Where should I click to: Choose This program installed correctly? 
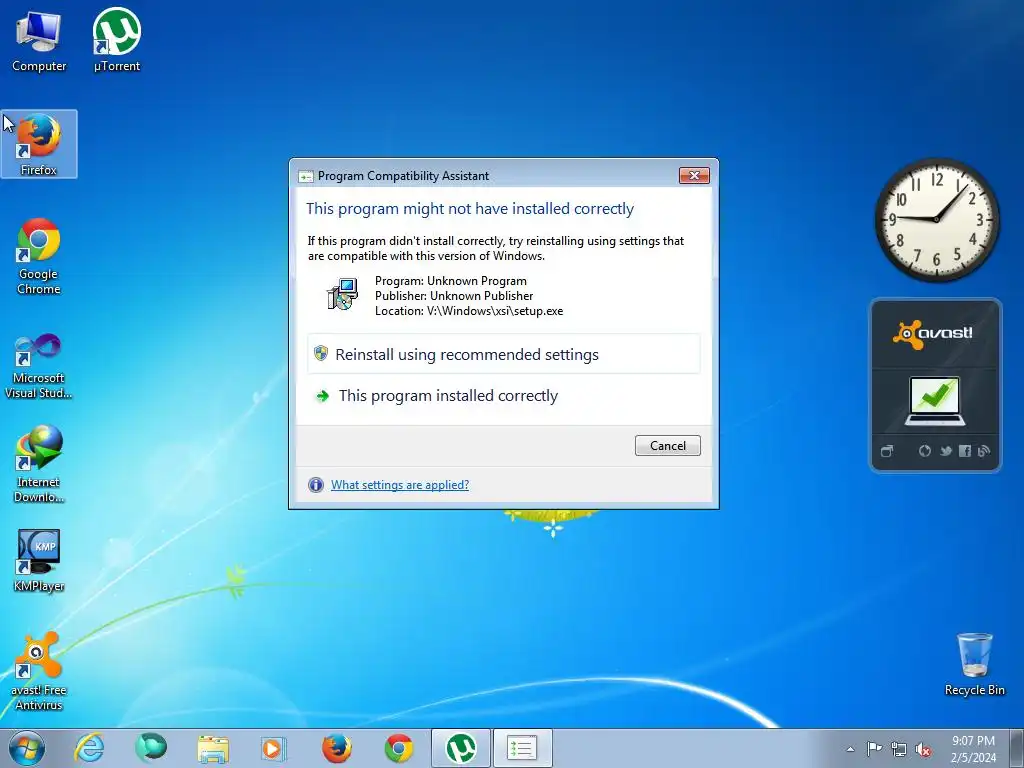(x=504, y=396)
